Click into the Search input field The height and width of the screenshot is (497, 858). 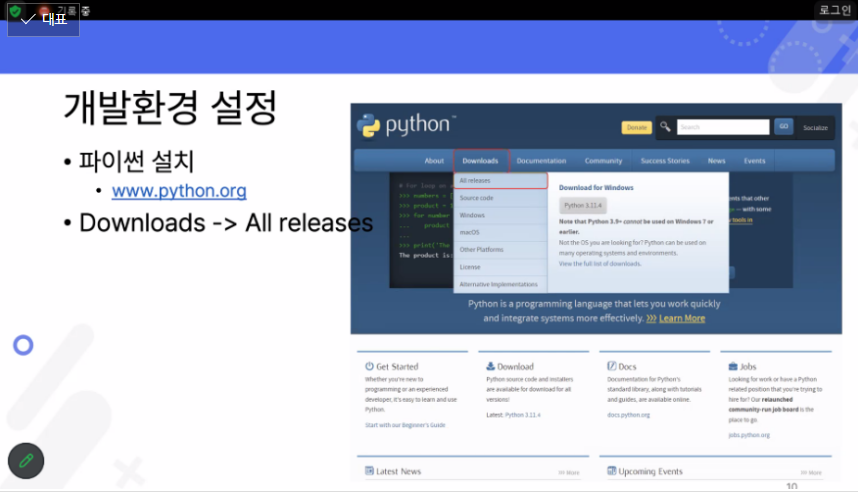(x=723, y=127)
